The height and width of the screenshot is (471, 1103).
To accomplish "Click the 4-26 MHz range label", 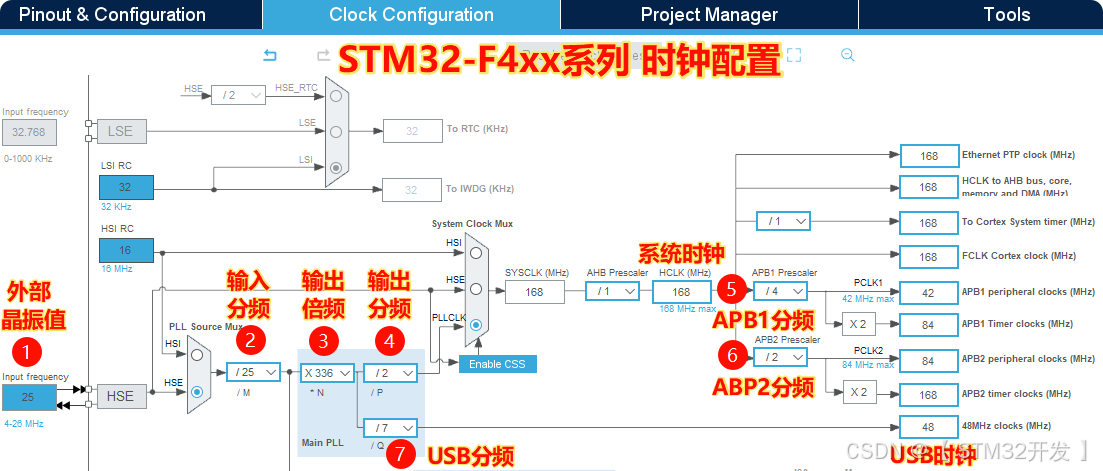I will click(23, 424).
